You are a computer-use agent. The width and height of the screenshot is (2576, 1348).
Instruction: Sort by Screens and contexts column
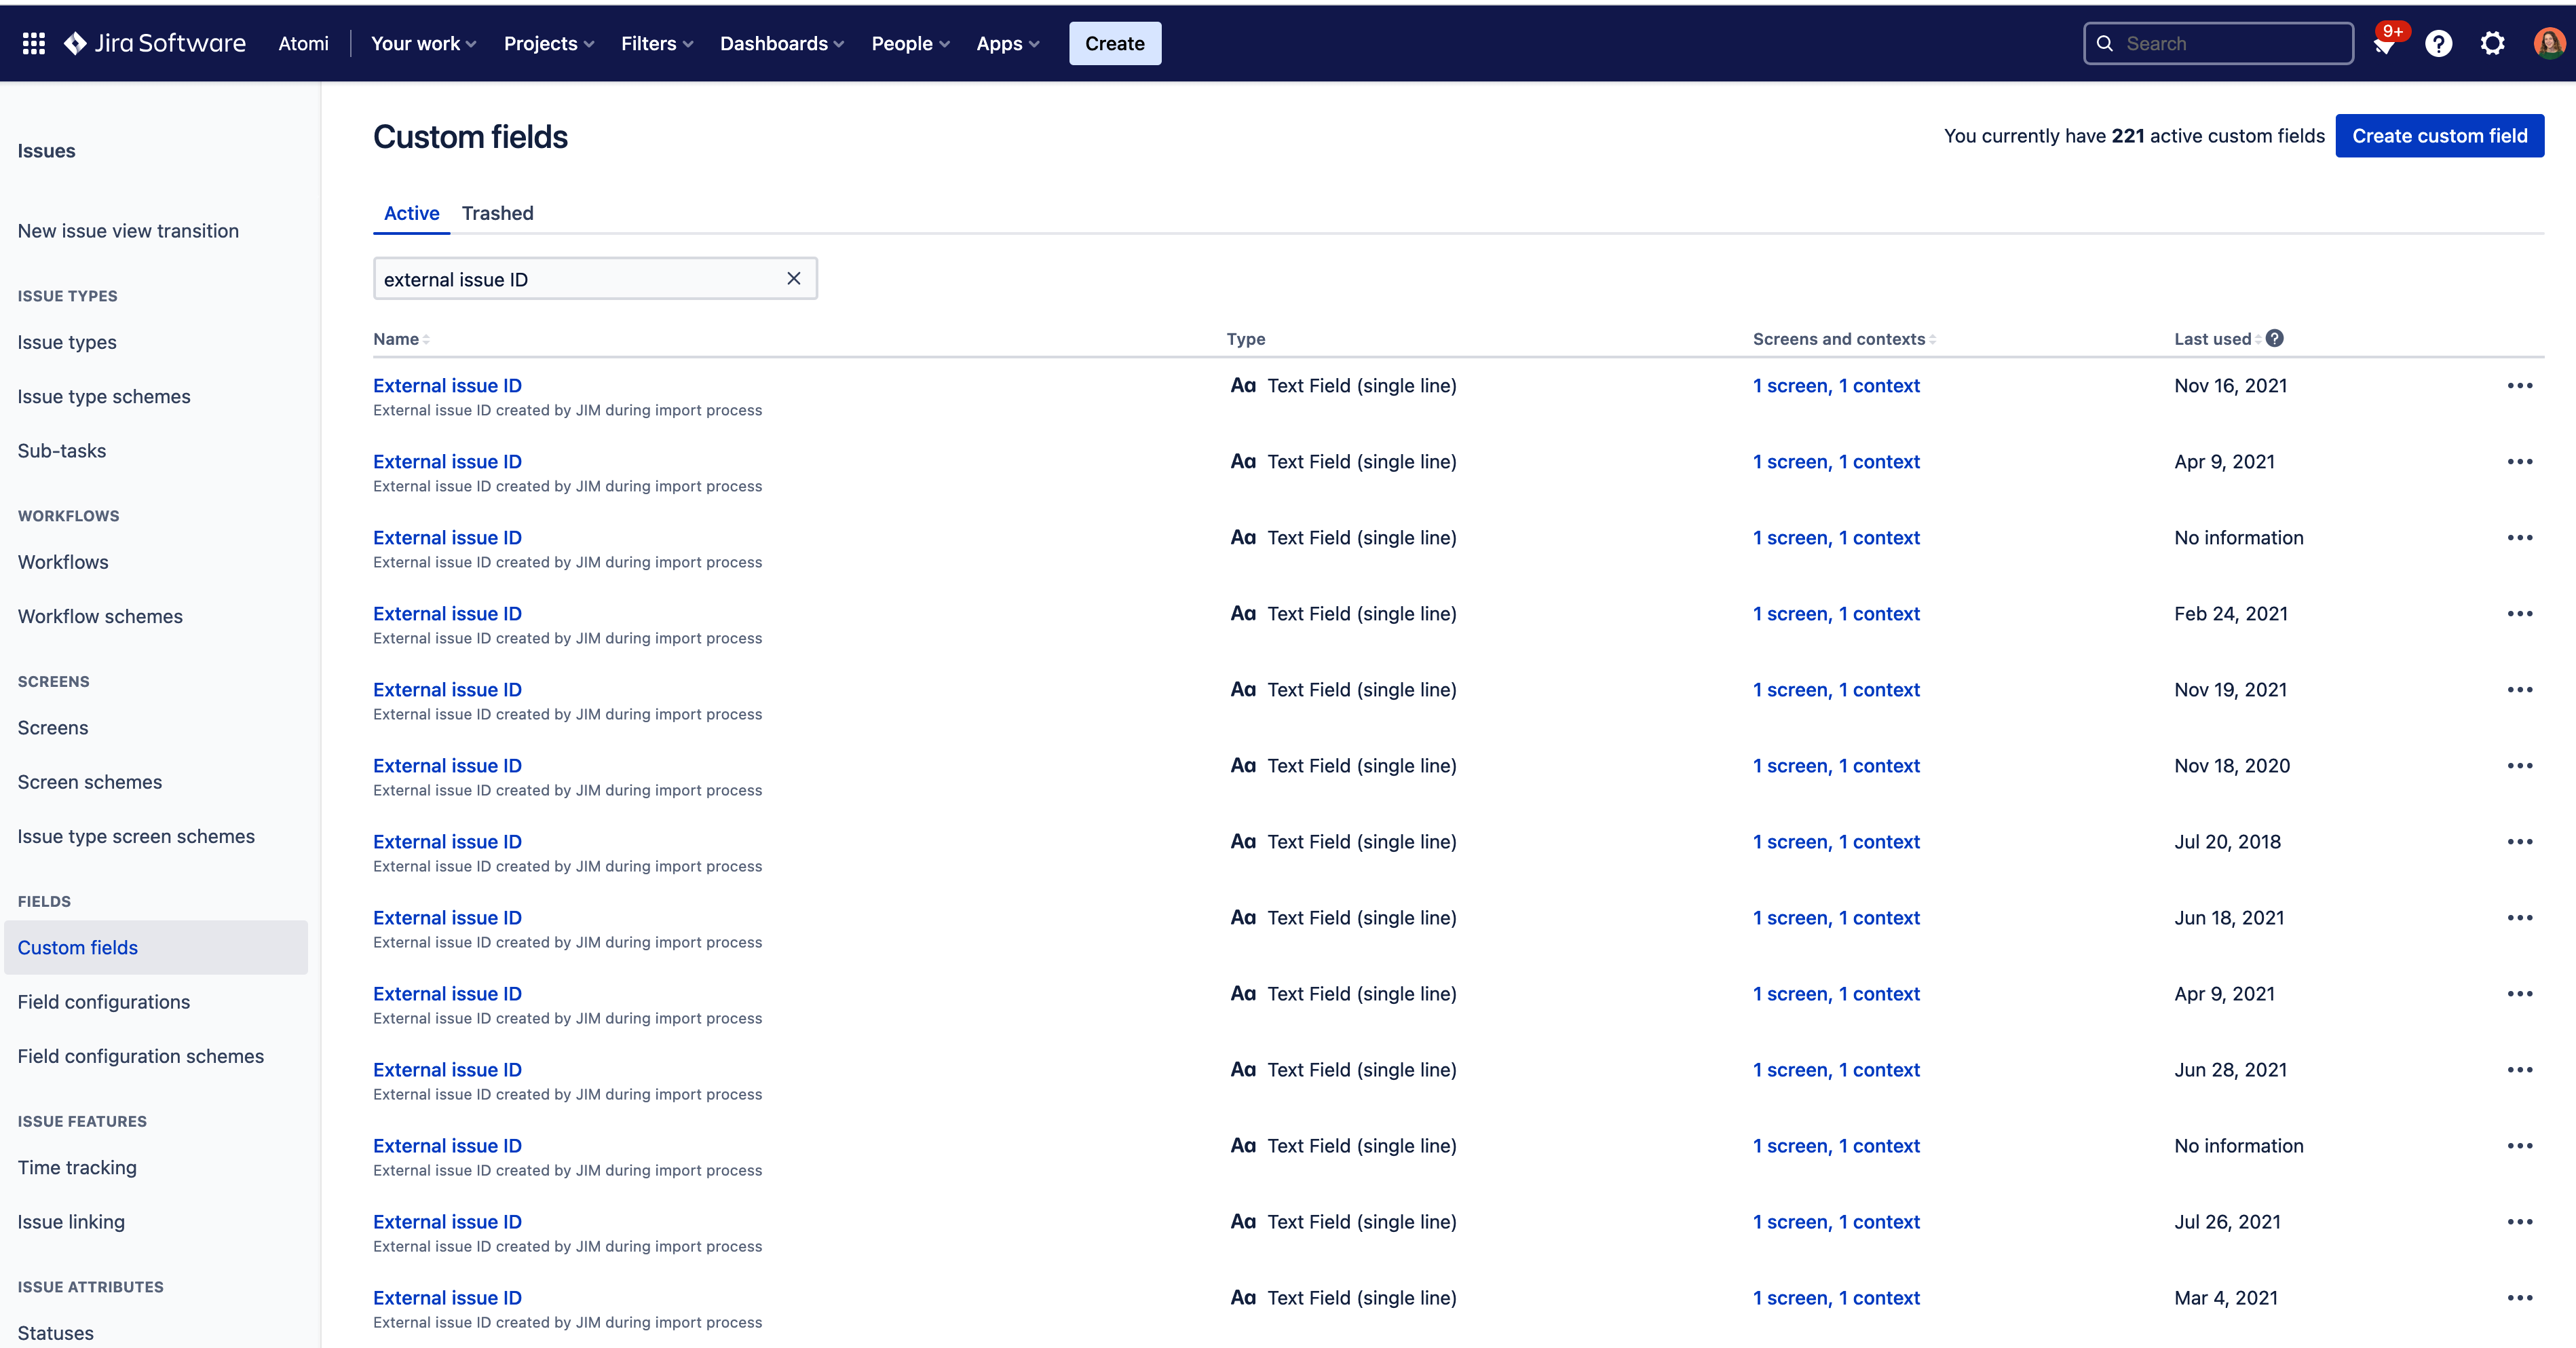click(1844, 339)
